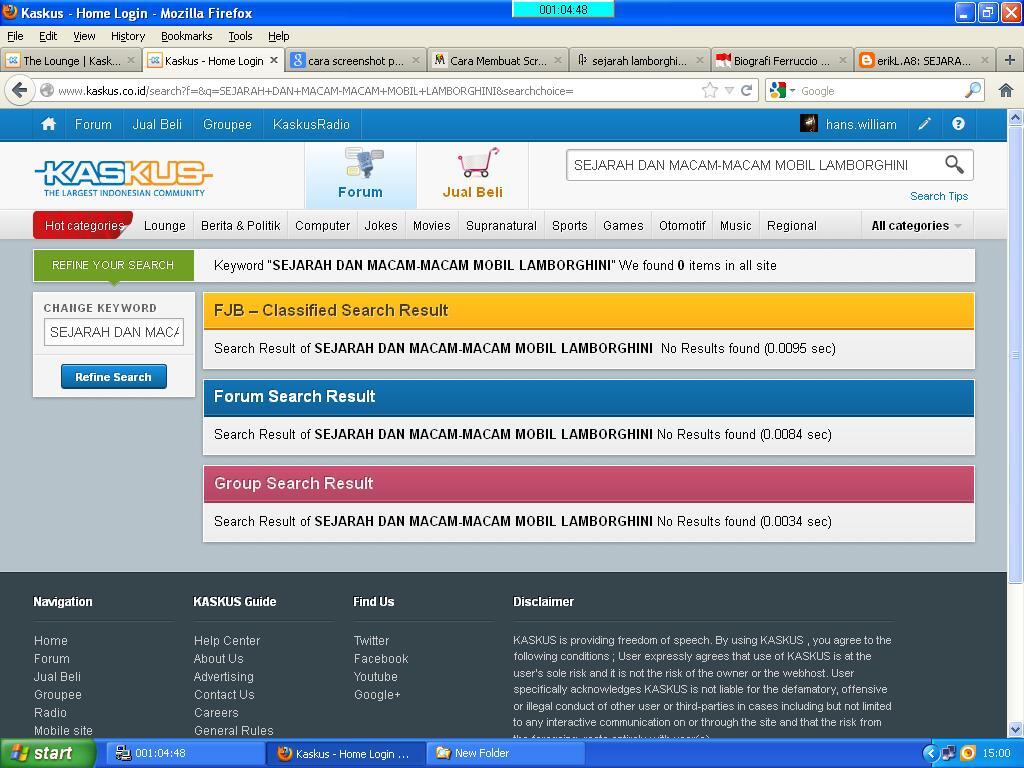Viewport: 1024px width, 768px height.
Task: Open Google search engine dropdown
Action: (782, 91)
